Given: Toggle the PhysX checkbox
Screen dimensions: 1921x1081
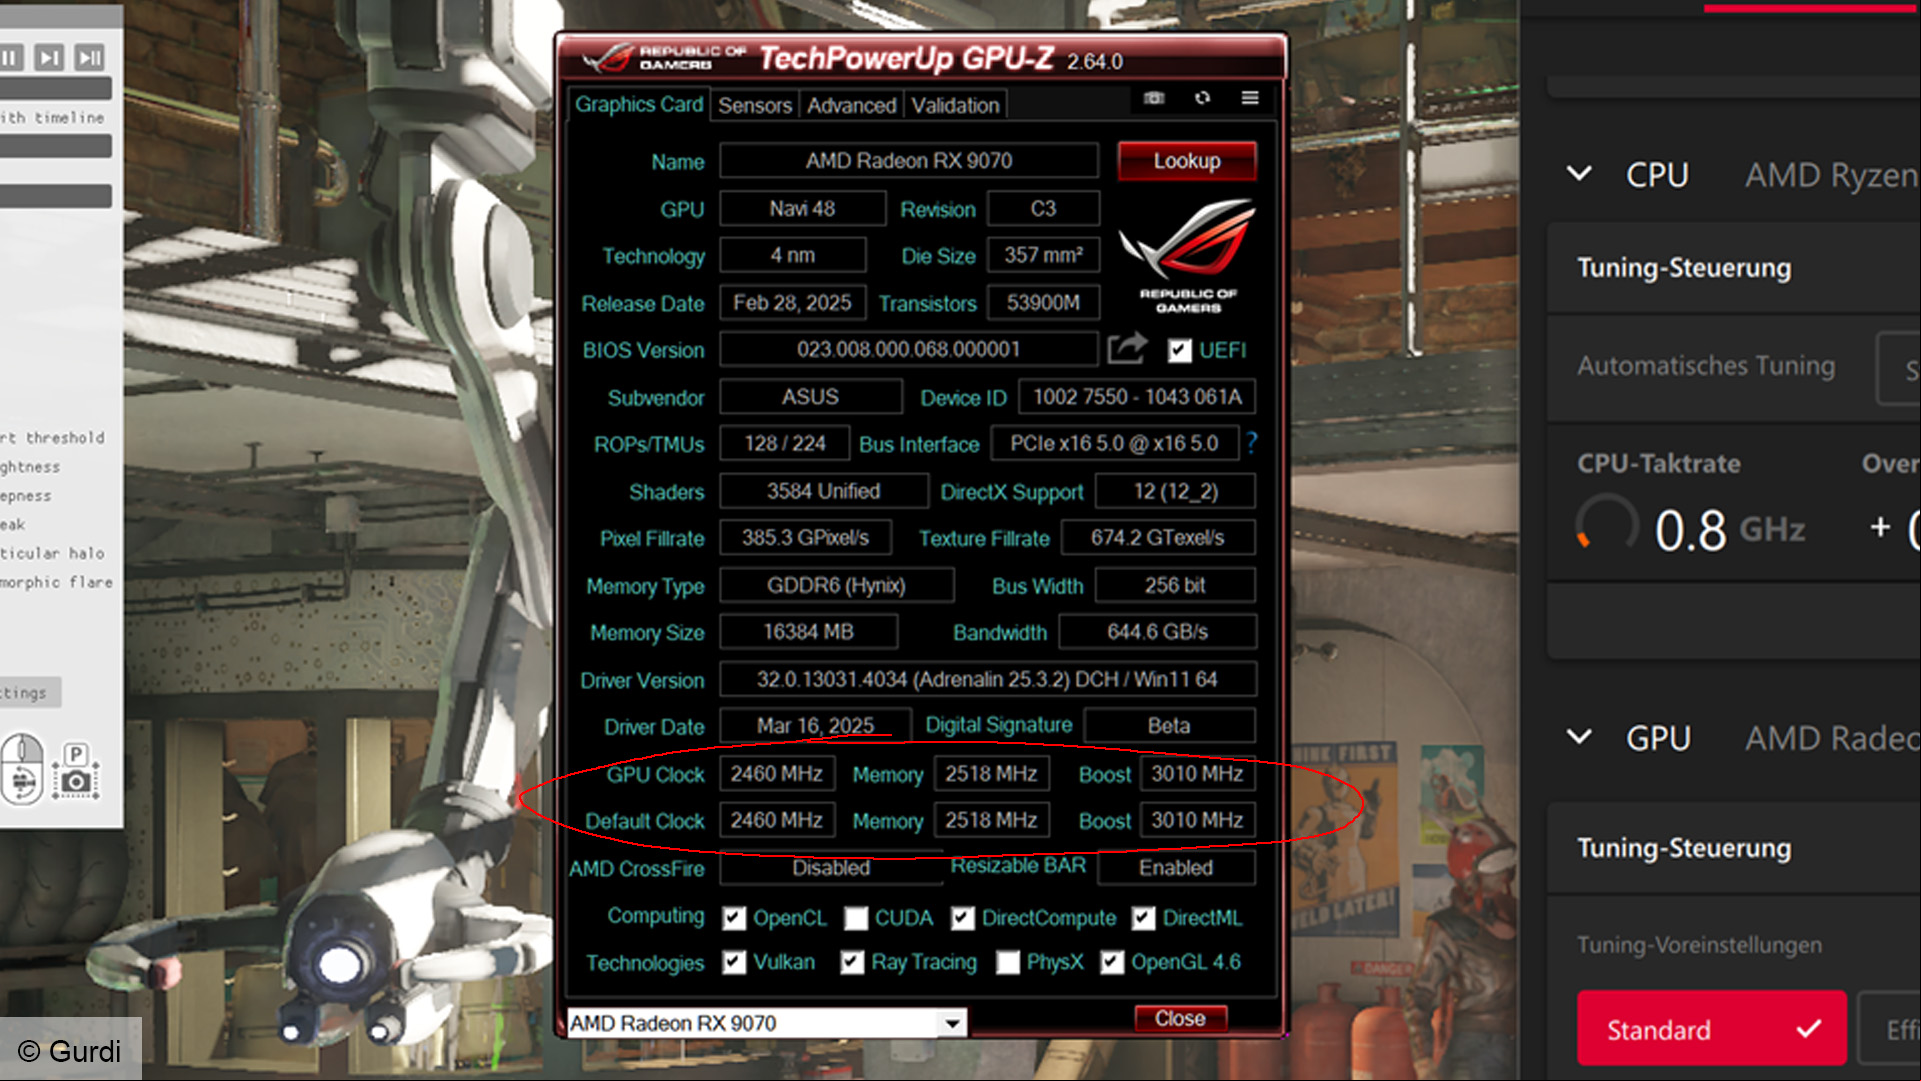Looking at the screenshot, I should point(1008,962).
